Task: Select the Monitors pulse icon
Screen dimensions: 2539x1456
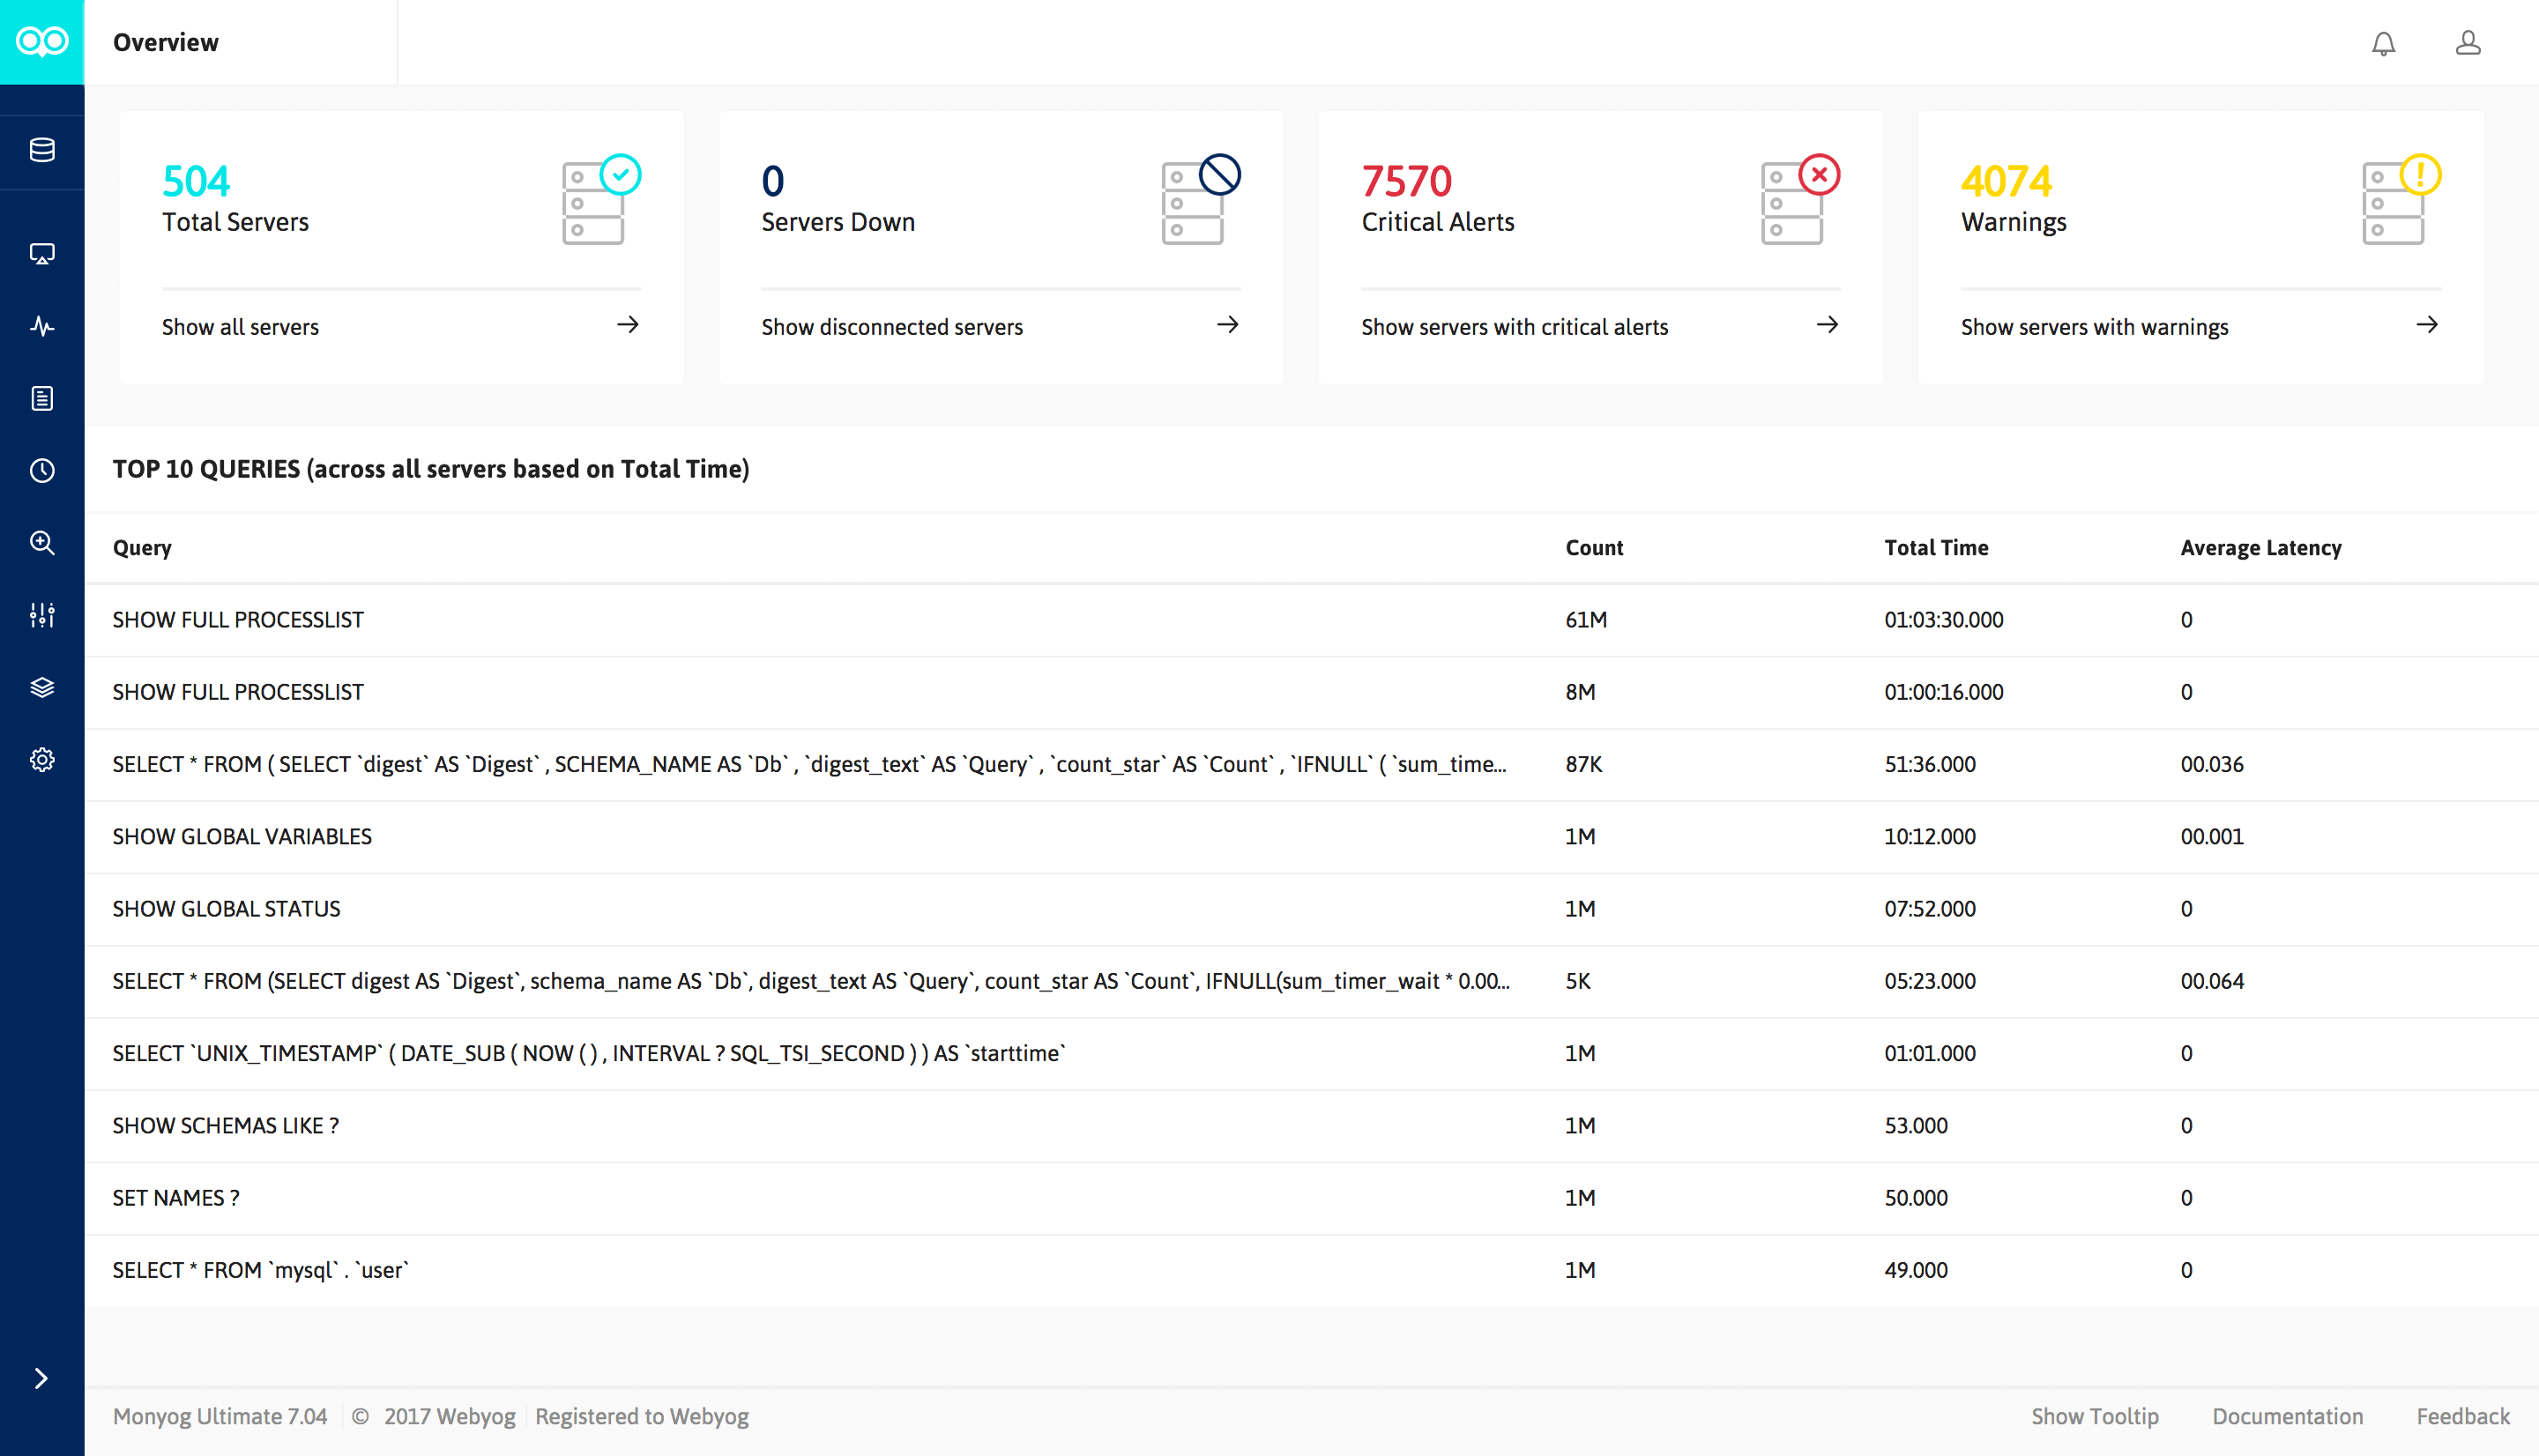Action: (x=41, y=326)
